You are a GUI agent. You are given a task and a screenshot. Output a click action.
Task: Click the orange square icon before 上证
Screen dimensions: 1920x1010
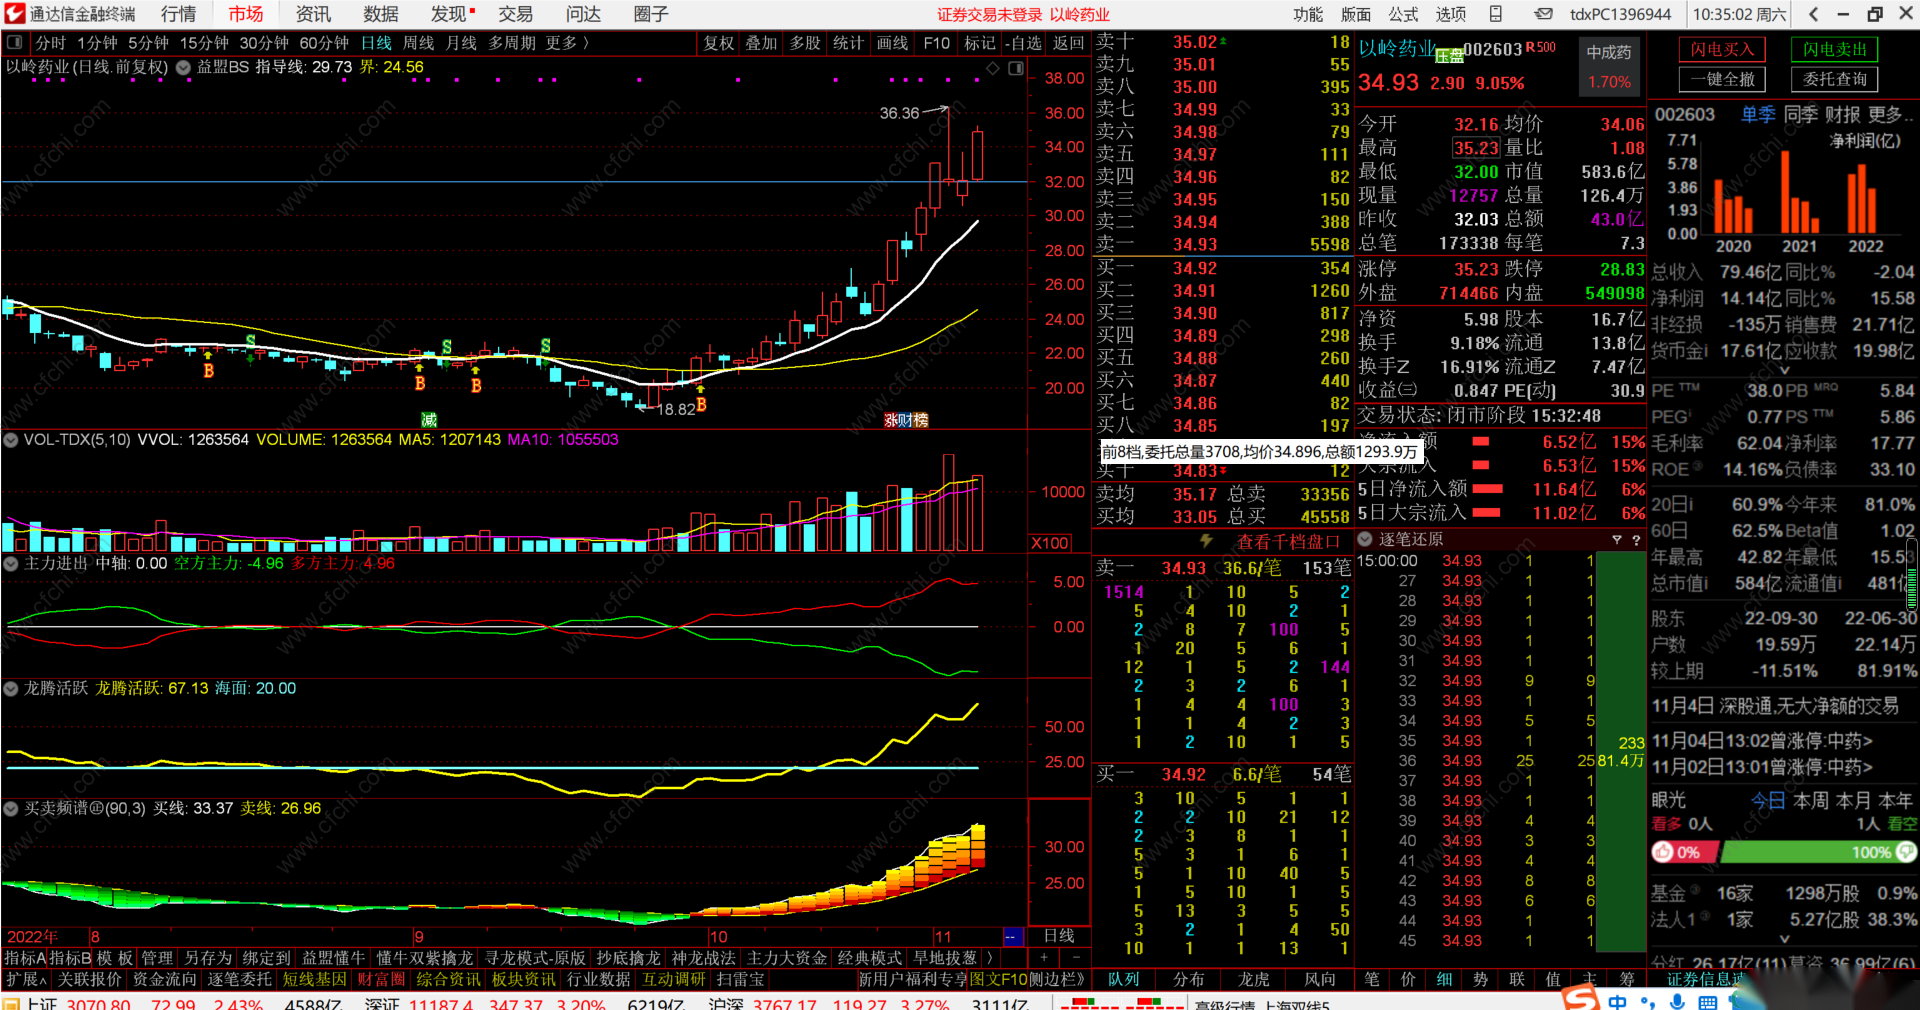coord(11,1003)
